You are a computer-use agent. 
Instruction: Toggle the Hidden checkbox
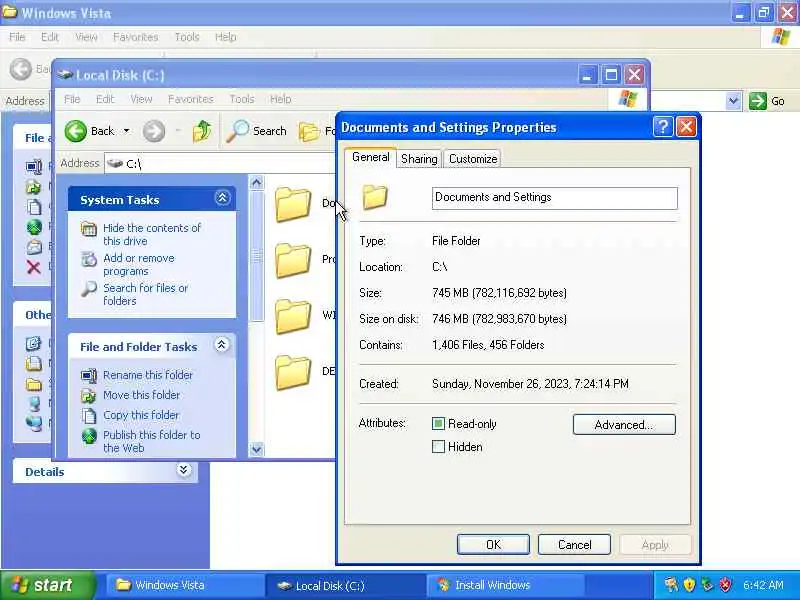[438, 446]
